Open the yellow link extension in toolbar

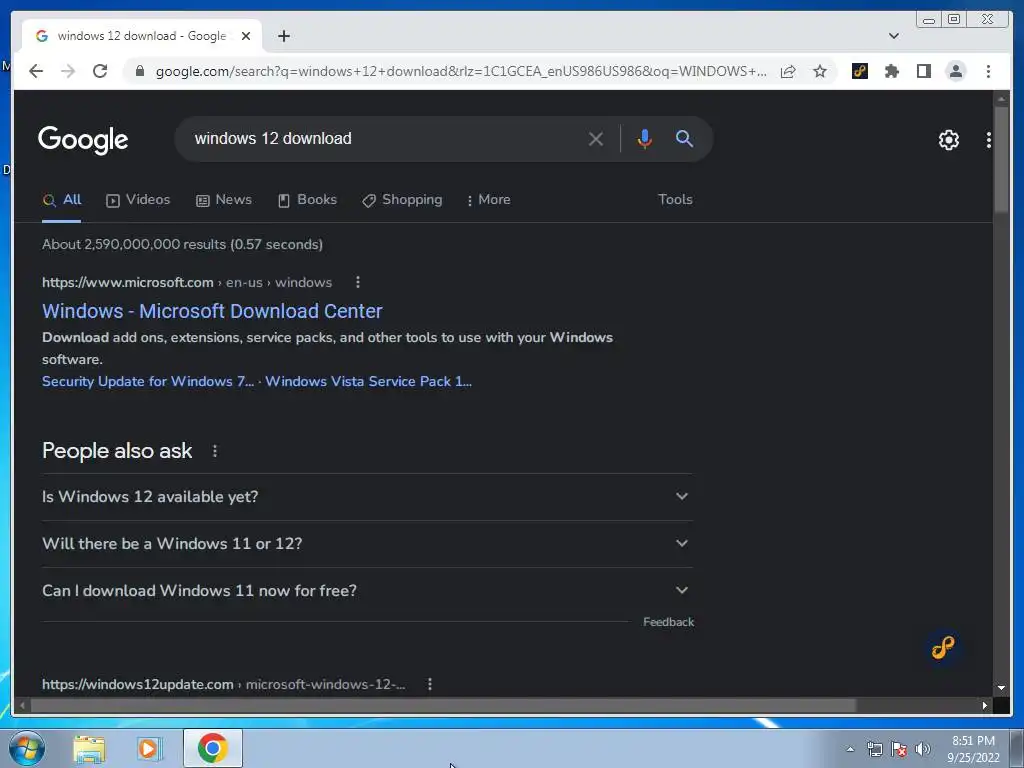860,71
